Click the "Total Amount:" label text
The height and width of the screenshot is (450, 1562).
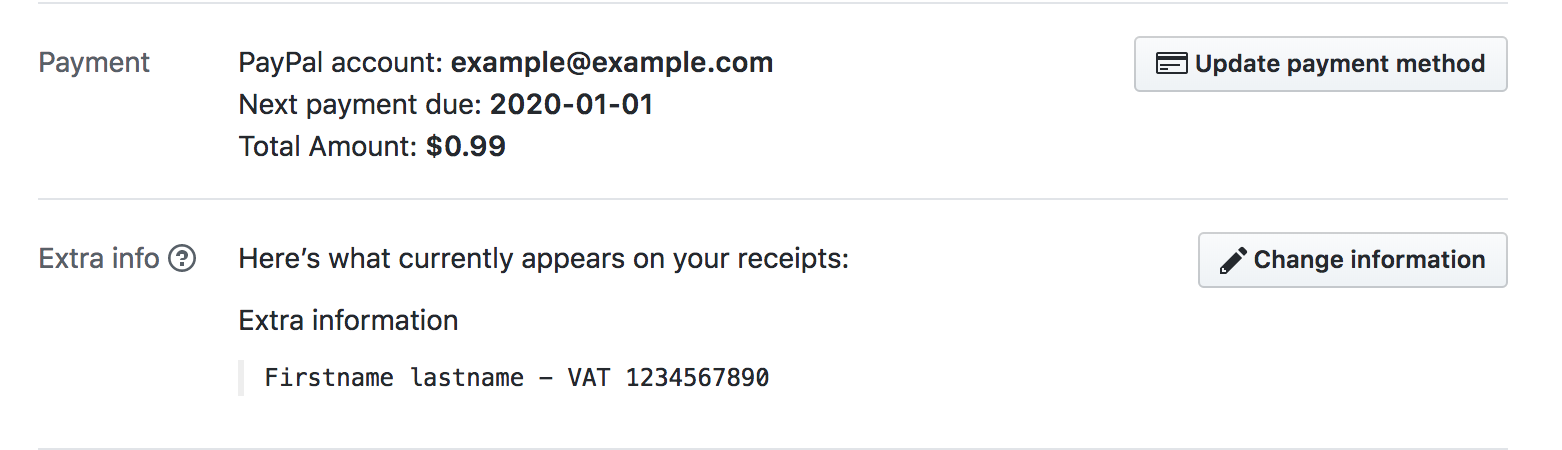pyautogui.click(x=328, y=148)
